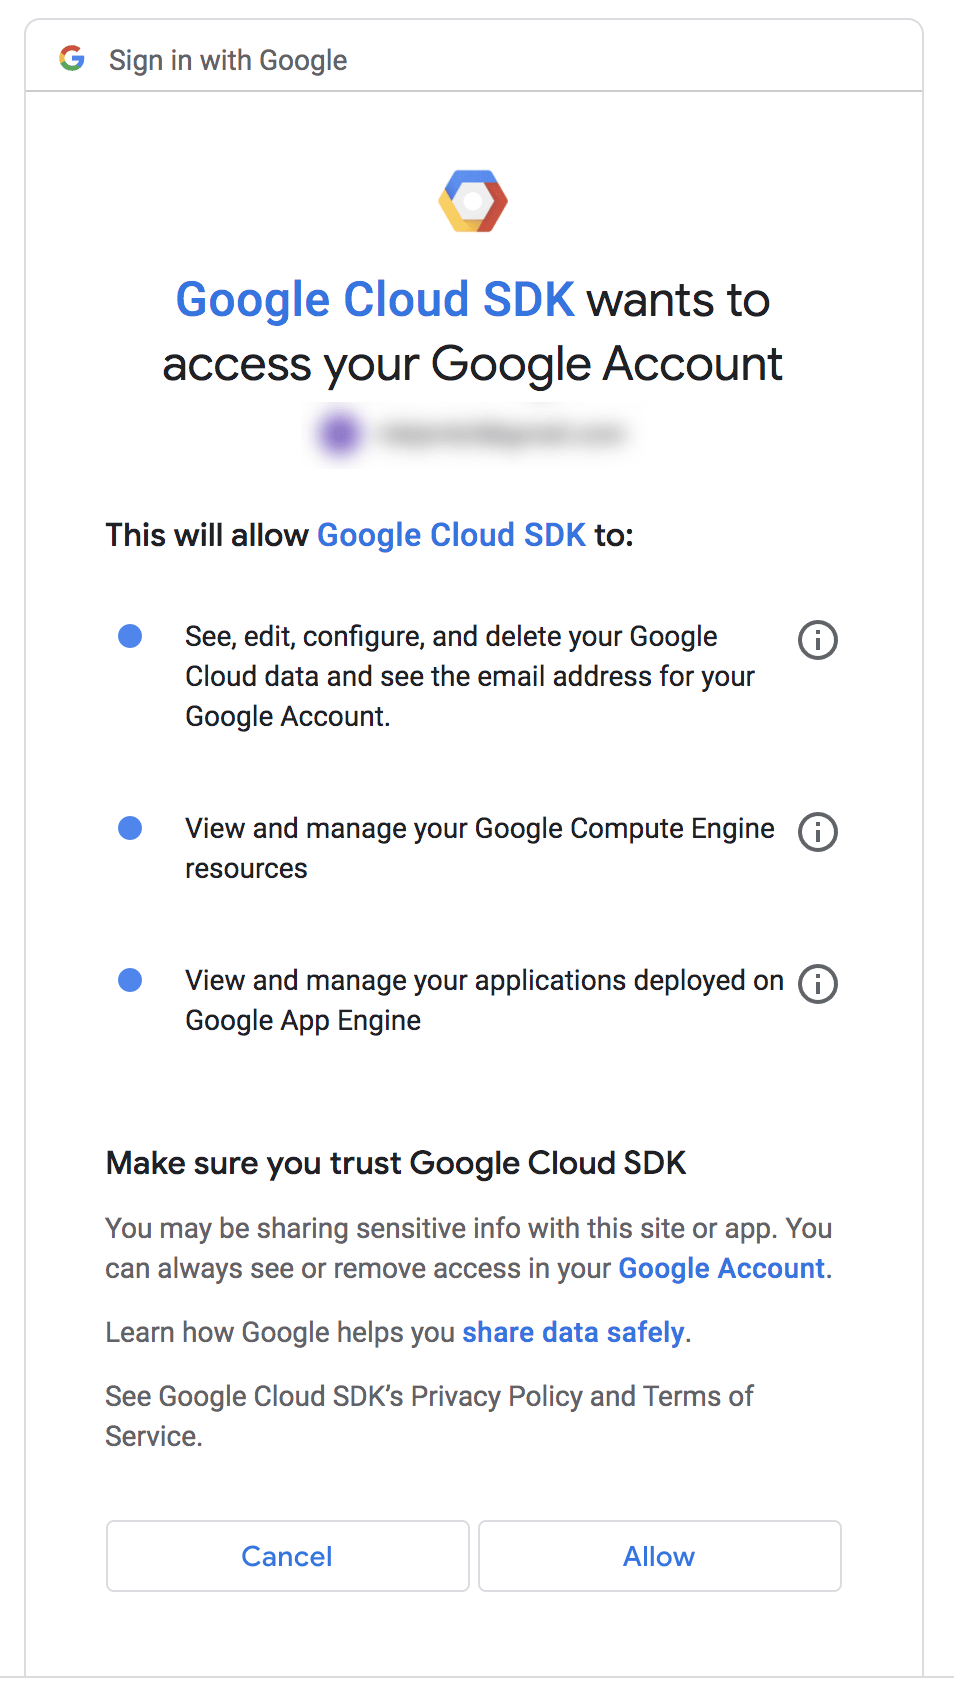Select the blue bullet beside Compute Engine permission
Screen dimensions: 954x1696
[129, 827]
